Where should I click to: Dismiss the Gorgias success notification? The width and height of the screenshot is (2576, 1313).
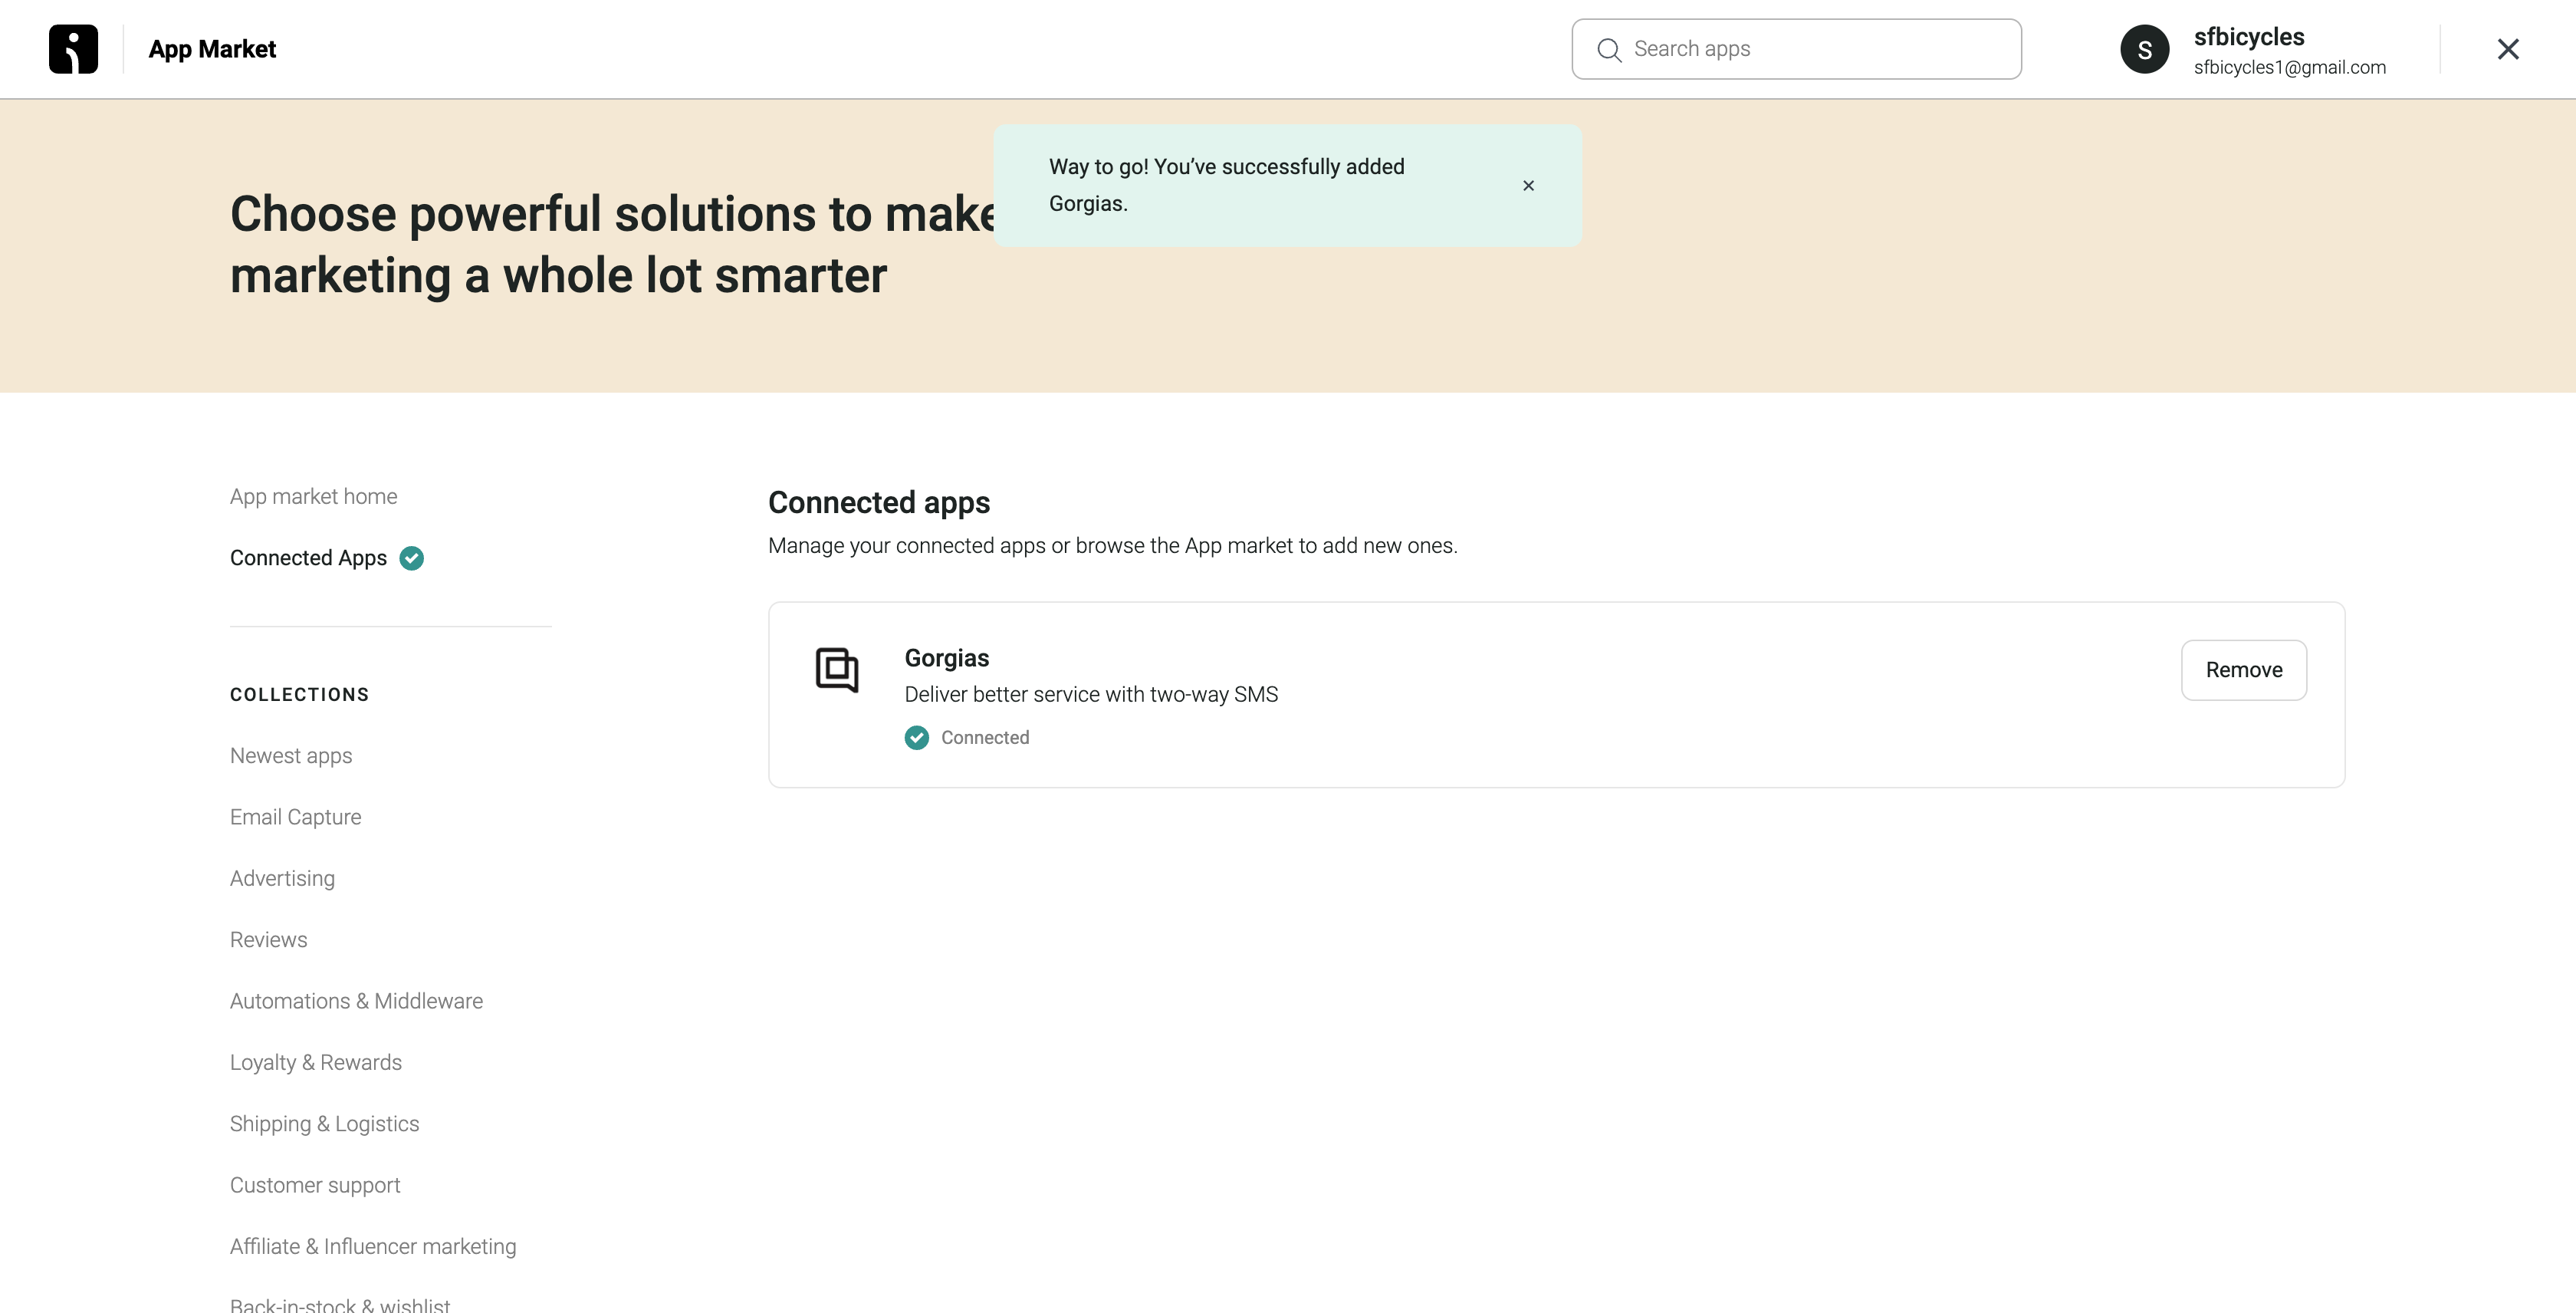[1528, 186]
